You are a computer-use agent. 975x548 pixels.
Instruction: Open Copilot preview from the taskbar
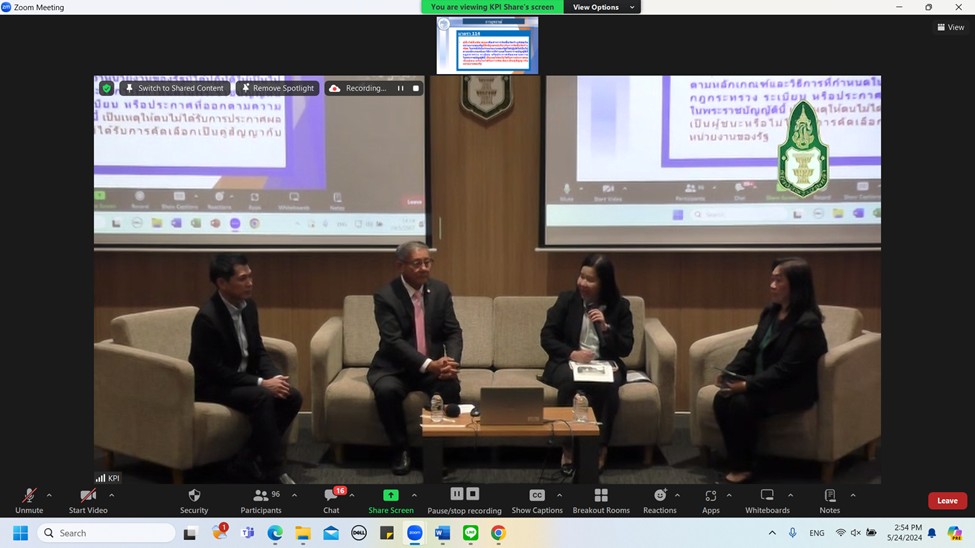954,533
